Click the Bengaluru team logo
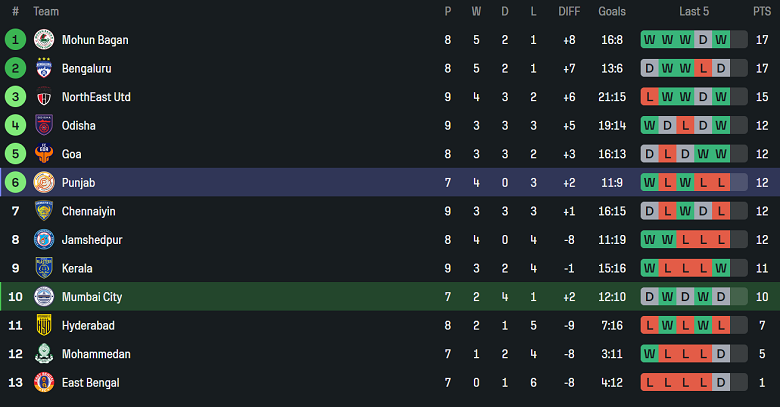 click(x=44, y=69)
